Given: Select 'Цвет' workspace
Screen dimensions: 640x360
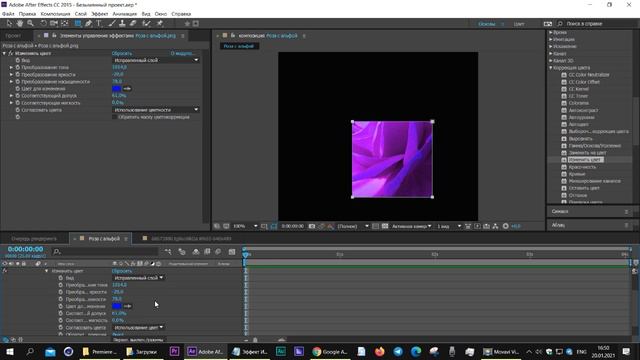Looking at the screenshot, I should 519,24.
